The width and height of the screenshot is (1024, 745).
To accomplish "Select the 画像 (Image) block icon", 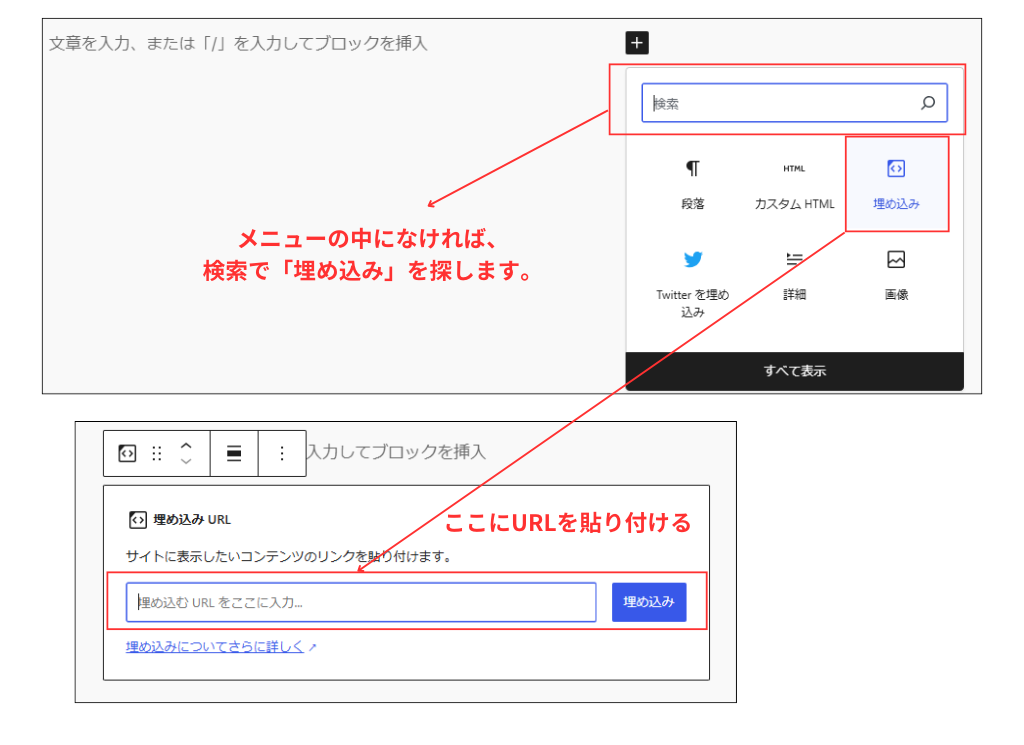I will pos(896,259).
